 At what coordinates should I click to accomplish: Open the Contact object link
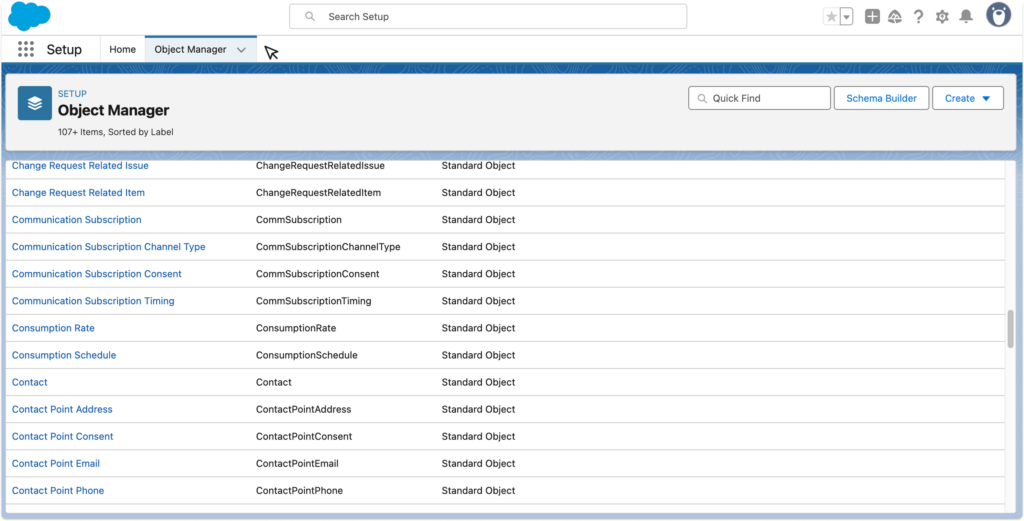[30, 382]
